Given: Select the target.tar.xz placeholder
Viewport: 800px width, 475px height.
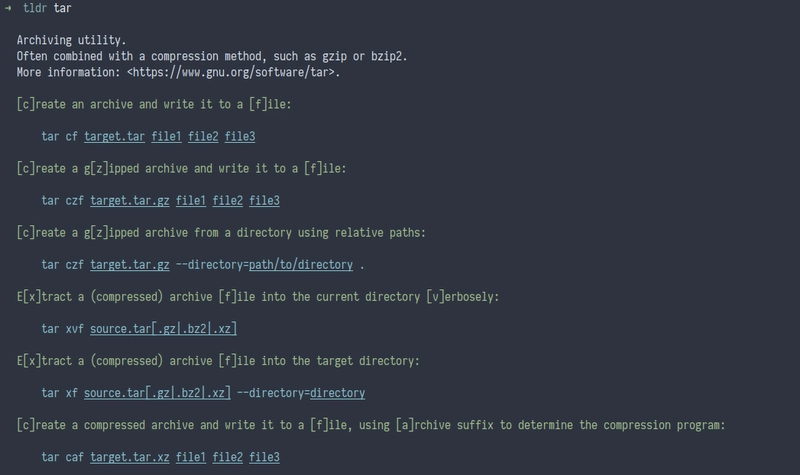Looking at the screenshot, I should click(127, 457).
